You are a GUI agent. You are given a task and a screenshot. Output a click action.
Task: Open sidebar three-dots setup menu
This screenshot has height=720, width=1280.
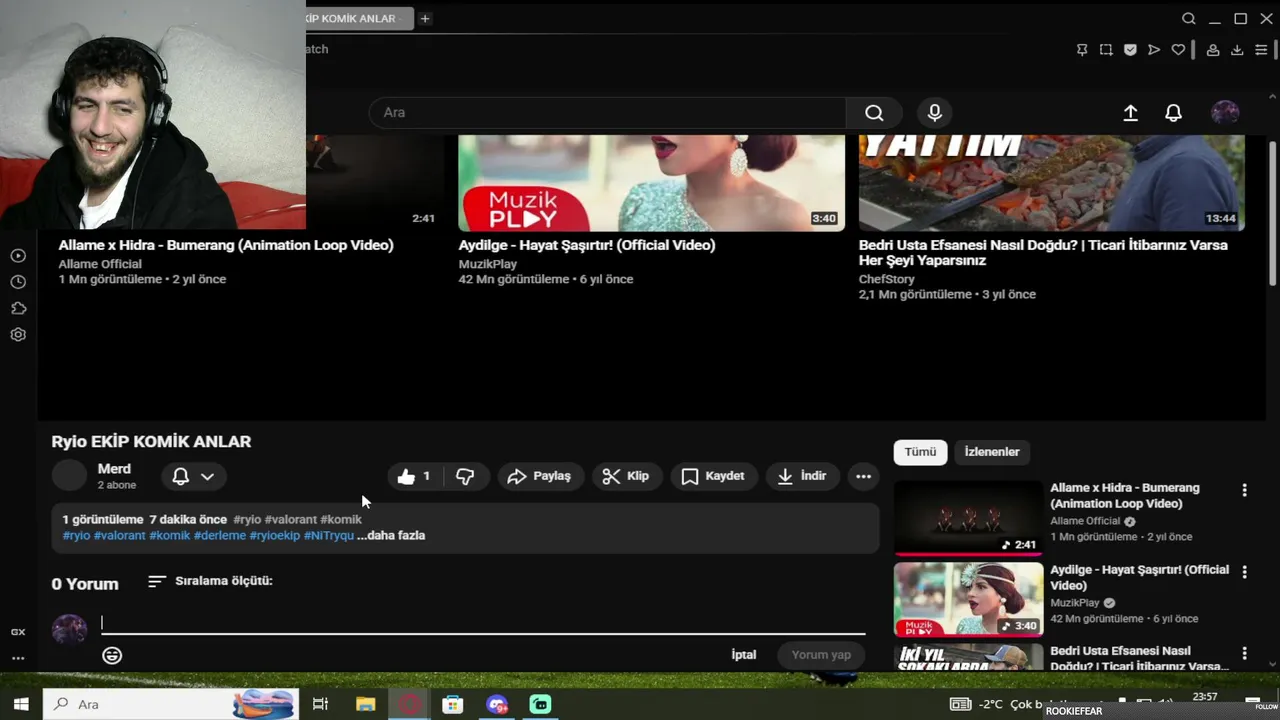18,658
